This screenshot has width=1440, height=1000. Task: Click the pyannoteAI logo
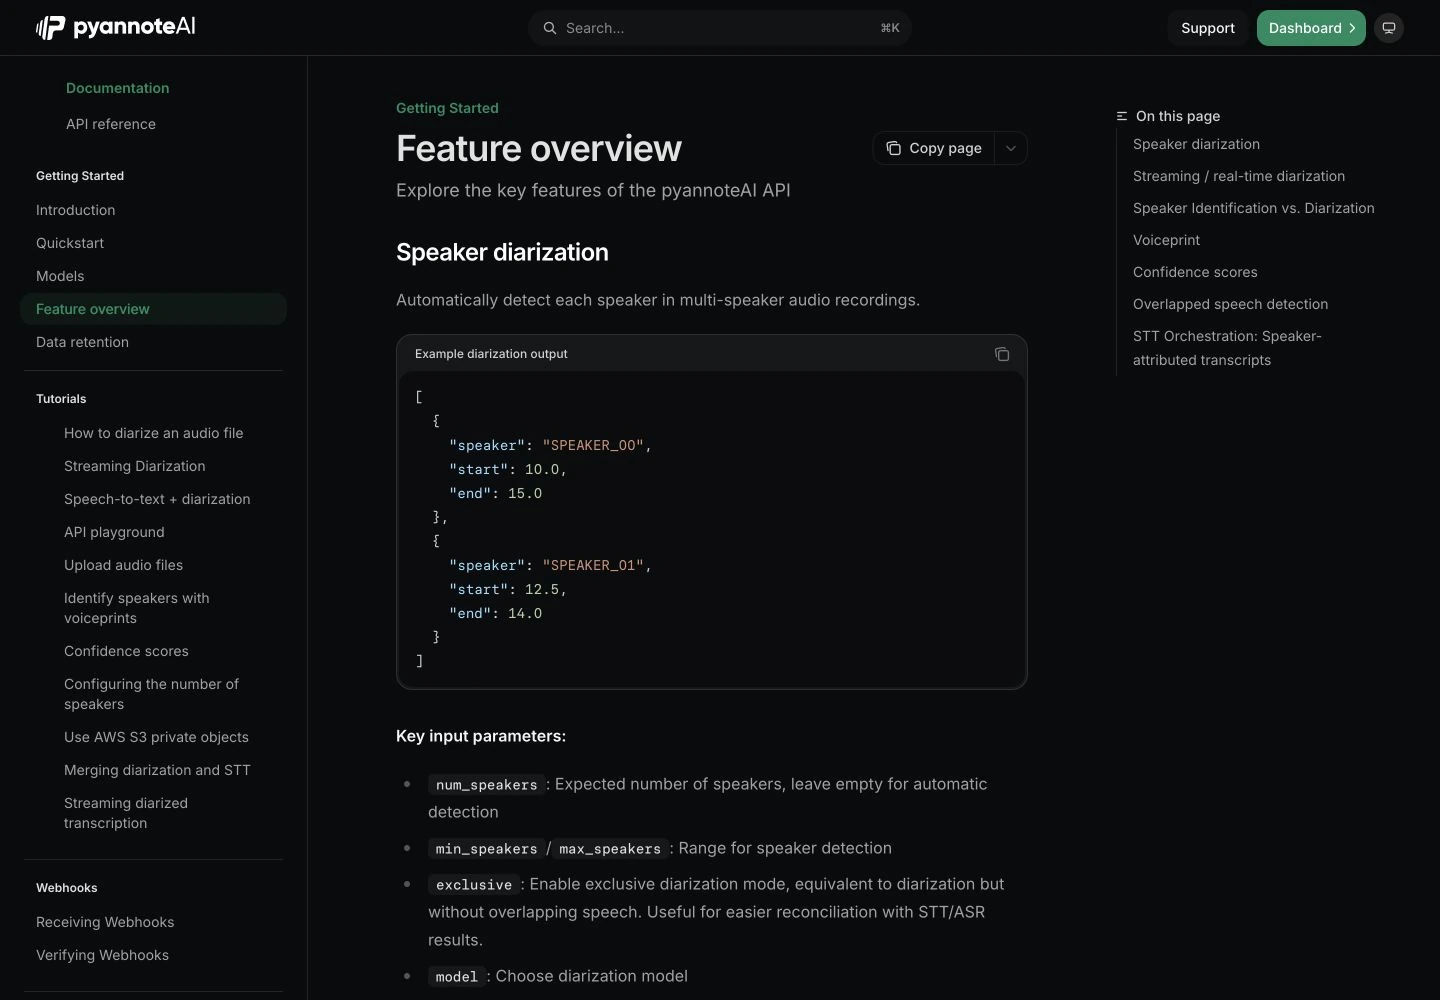116,27
